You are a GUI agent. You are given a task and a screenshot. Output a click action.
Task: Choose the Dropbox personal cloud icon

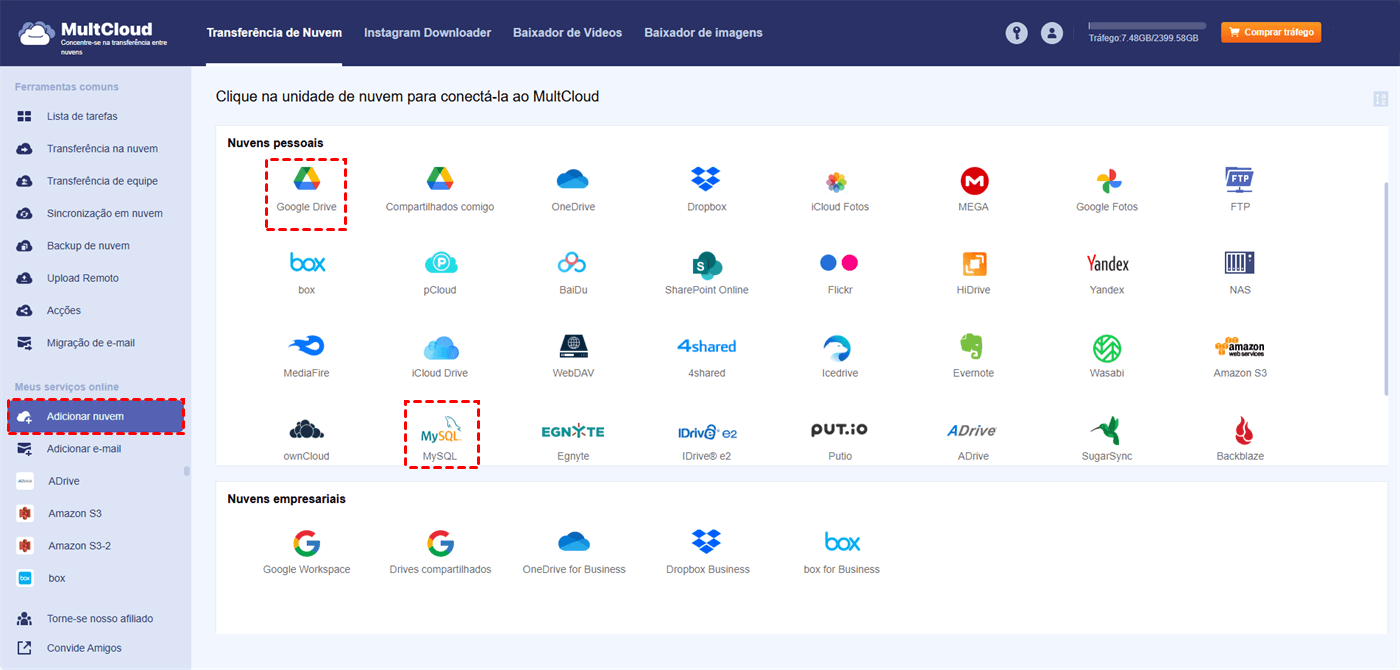[706, 179]
